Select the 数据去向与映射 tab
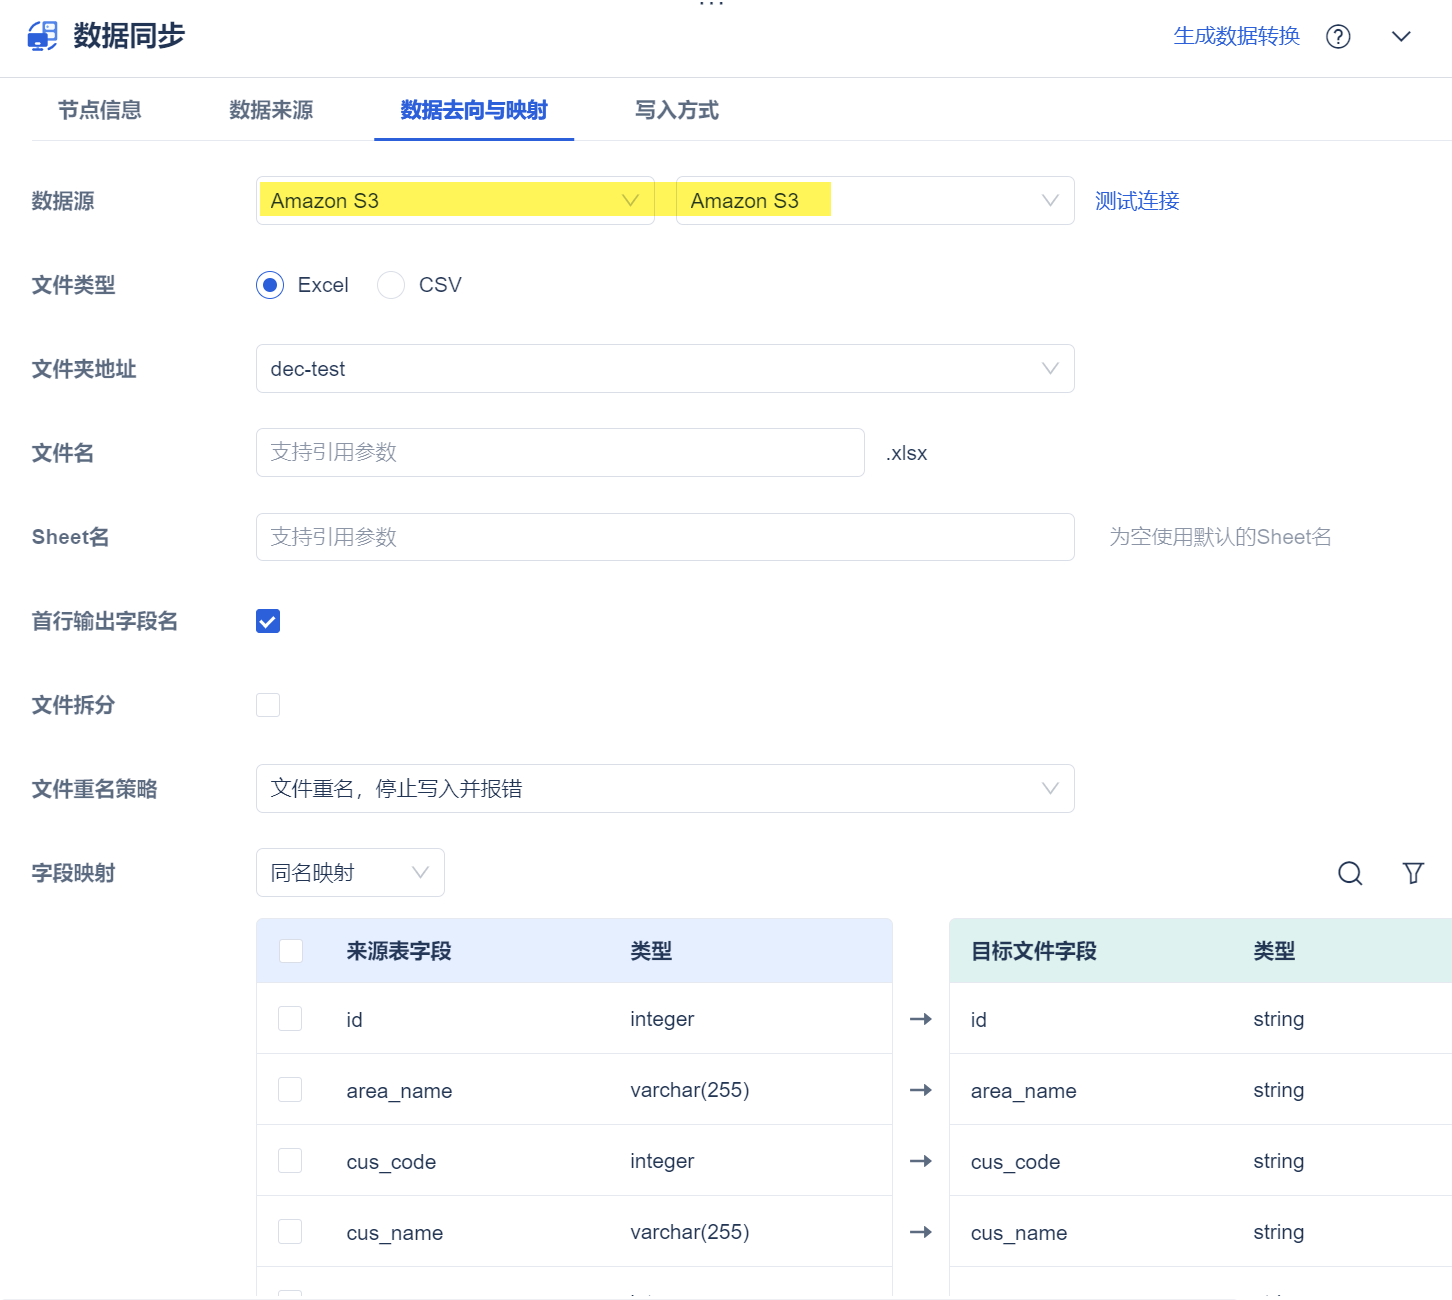The image size is (1452, 1300). 474,110
